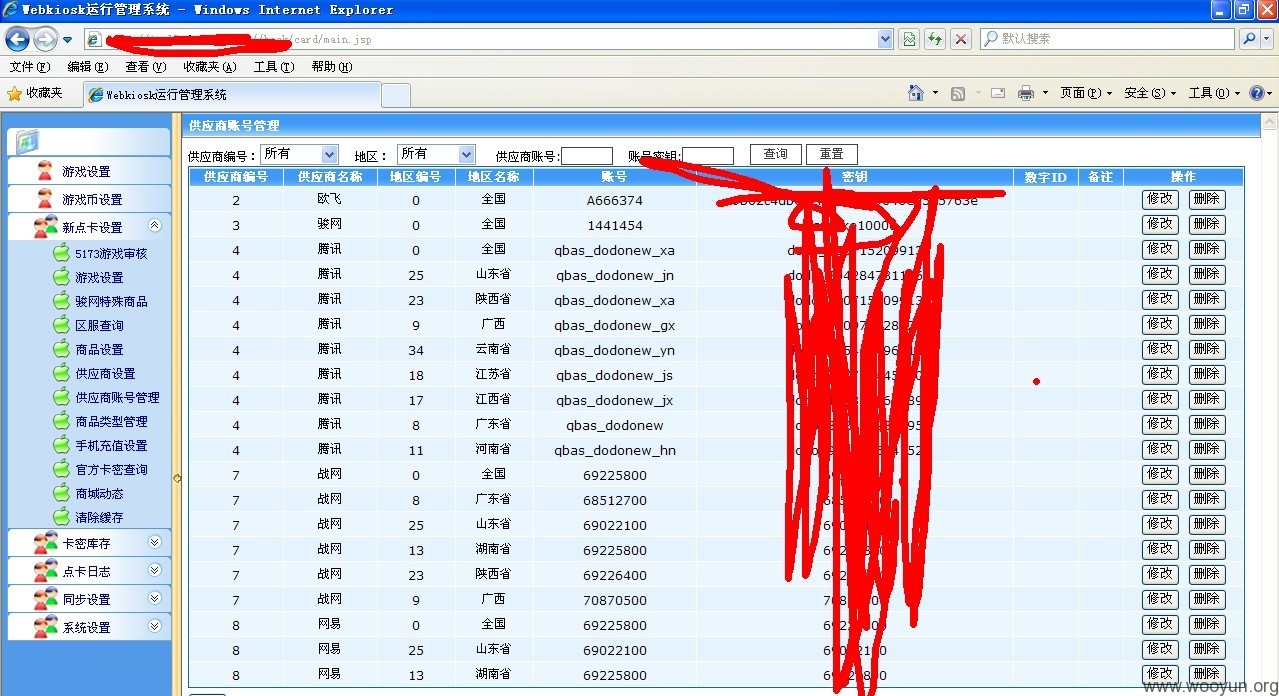Click the Read mail envelope icon
Viewport: 1279px width, 696px height.
coord(997,93)
